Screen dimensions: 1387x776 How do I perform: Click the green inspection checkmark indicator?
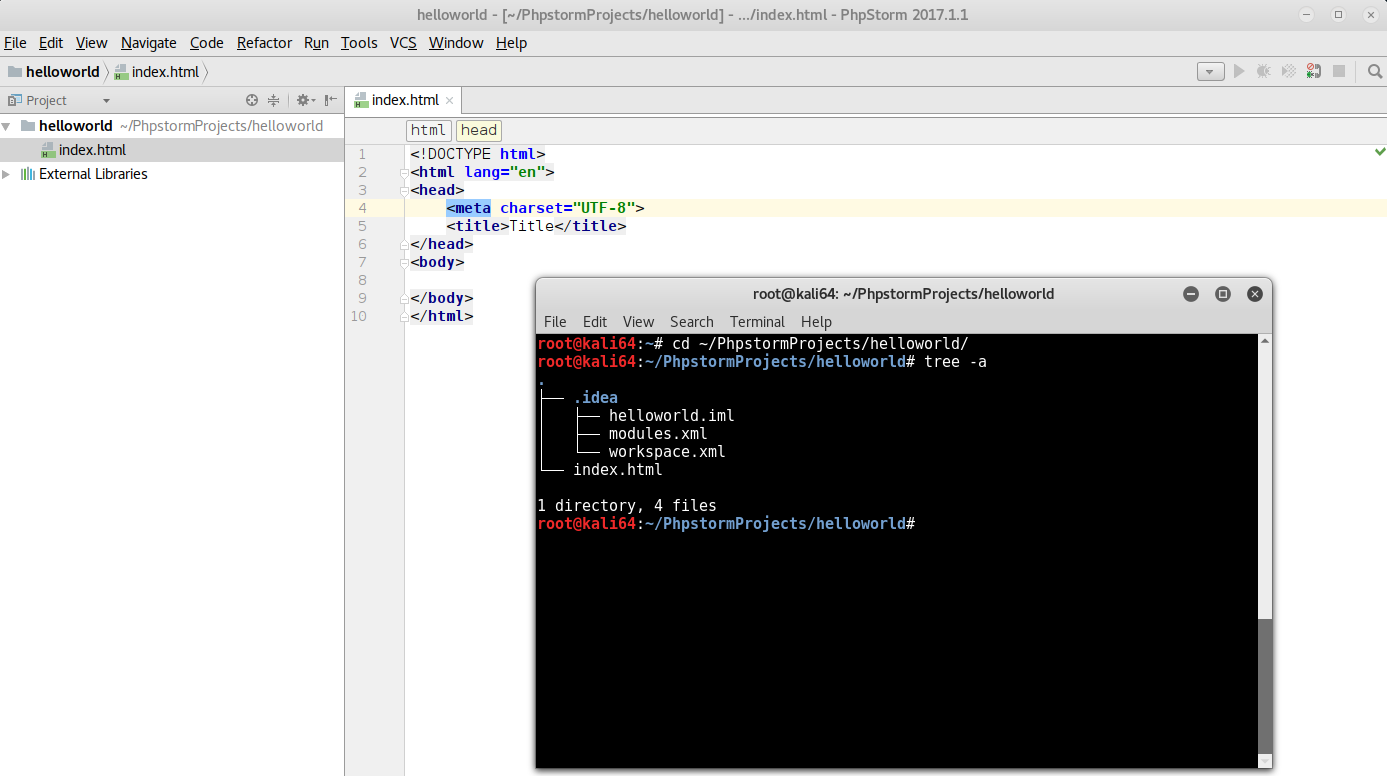click(x=1380, y=152)
